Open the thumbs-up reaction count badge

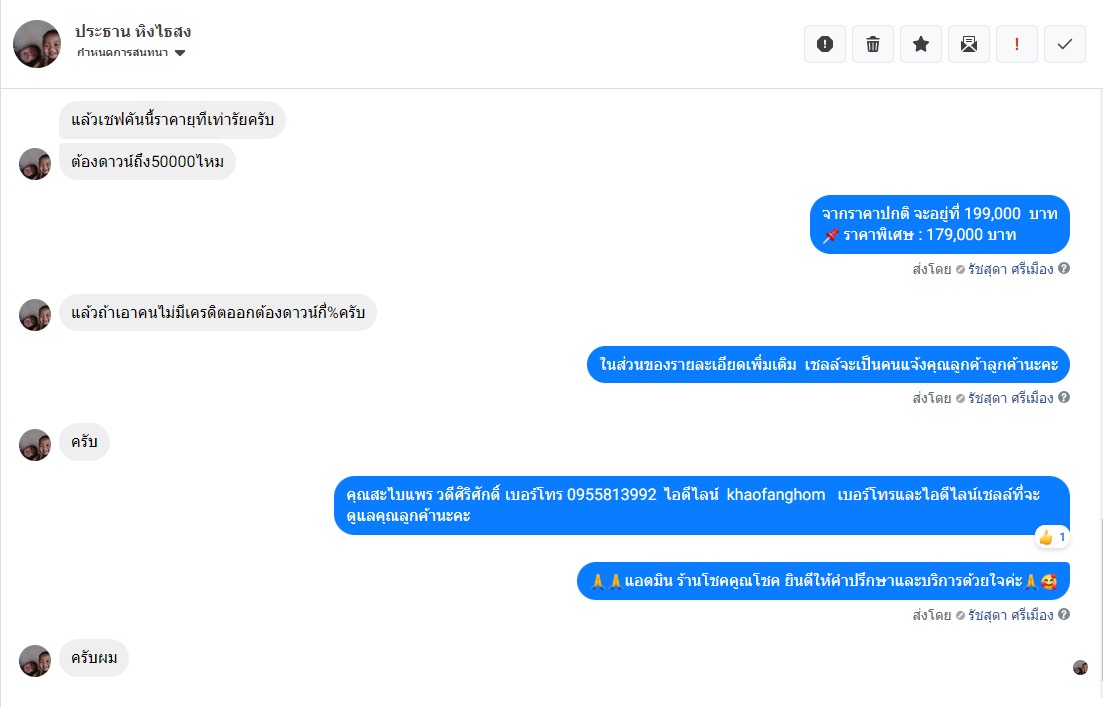click(1052, 537)
